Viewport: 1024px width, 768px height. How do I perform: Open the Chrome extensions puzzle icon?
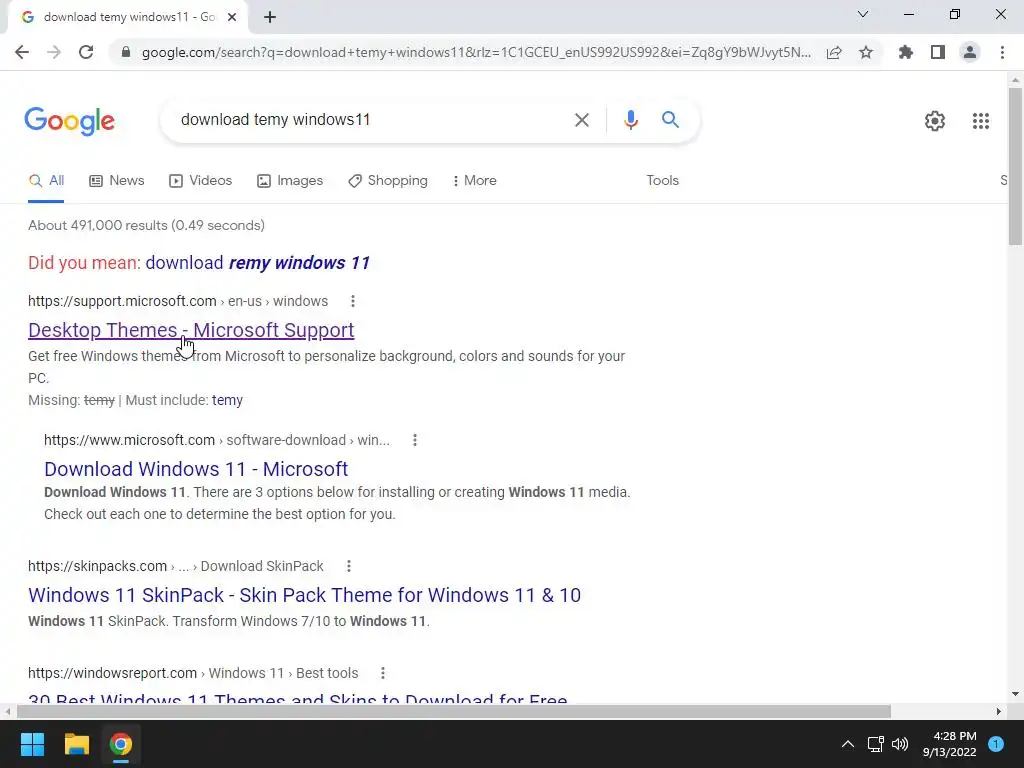[906, 52]
